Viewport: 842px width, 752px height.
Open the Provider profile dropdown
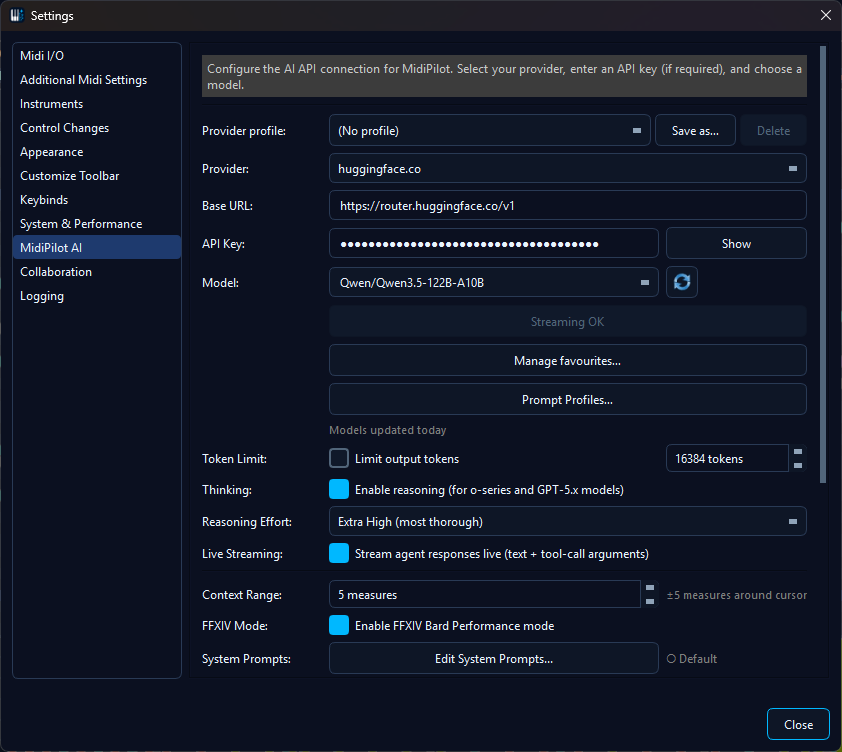[489, 131]
